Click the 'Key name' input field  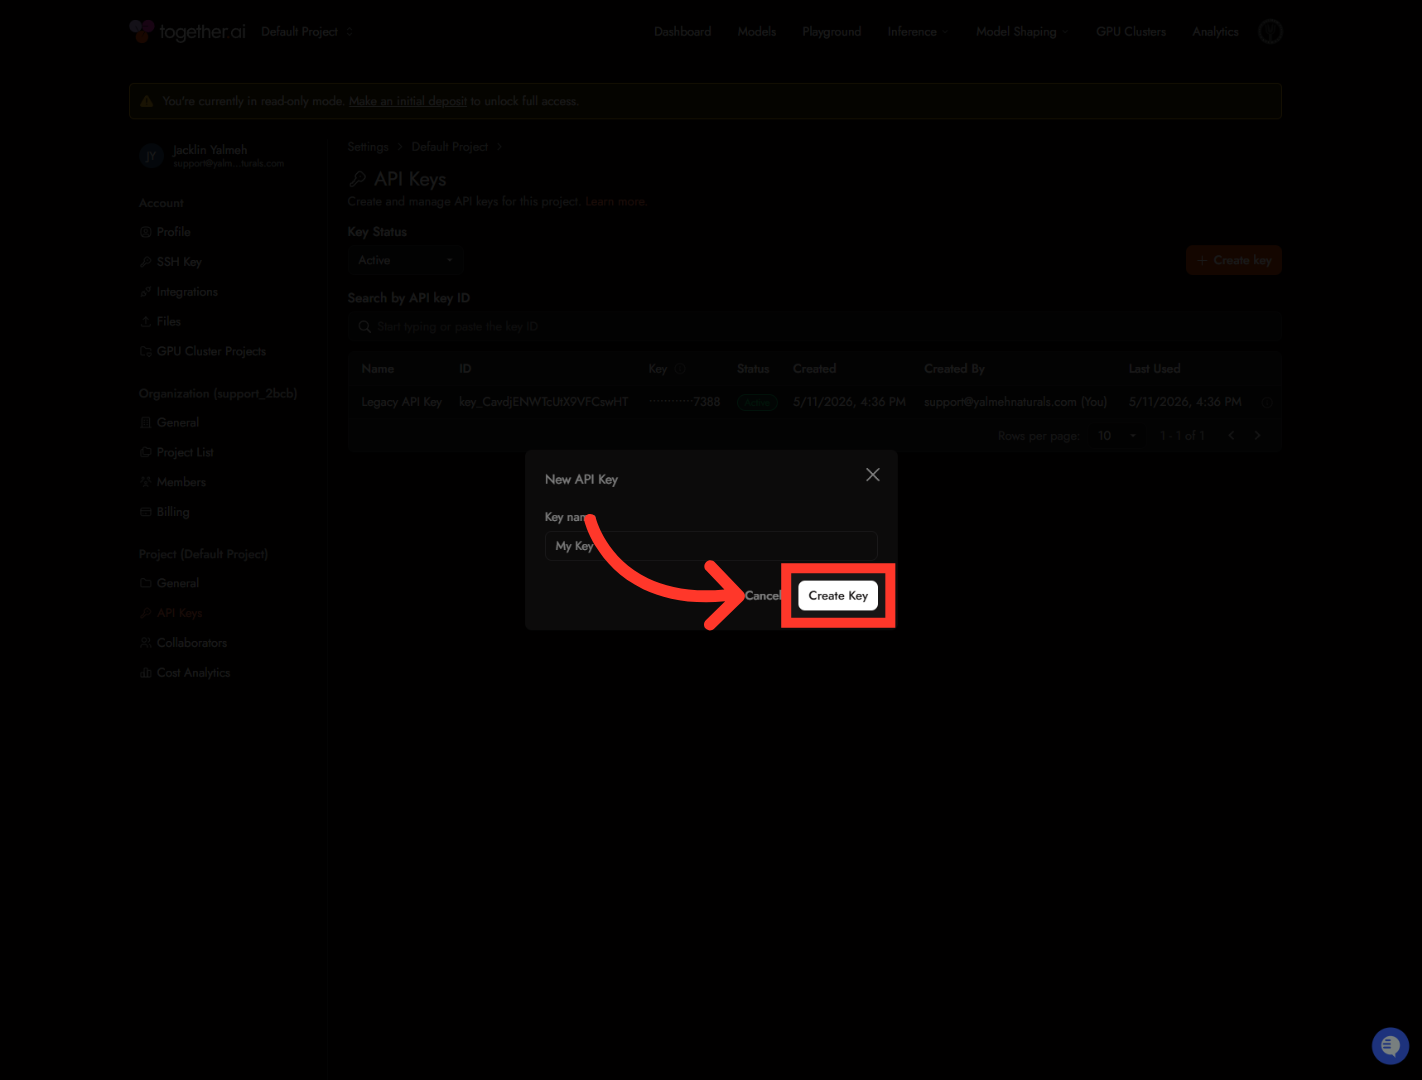711,546
